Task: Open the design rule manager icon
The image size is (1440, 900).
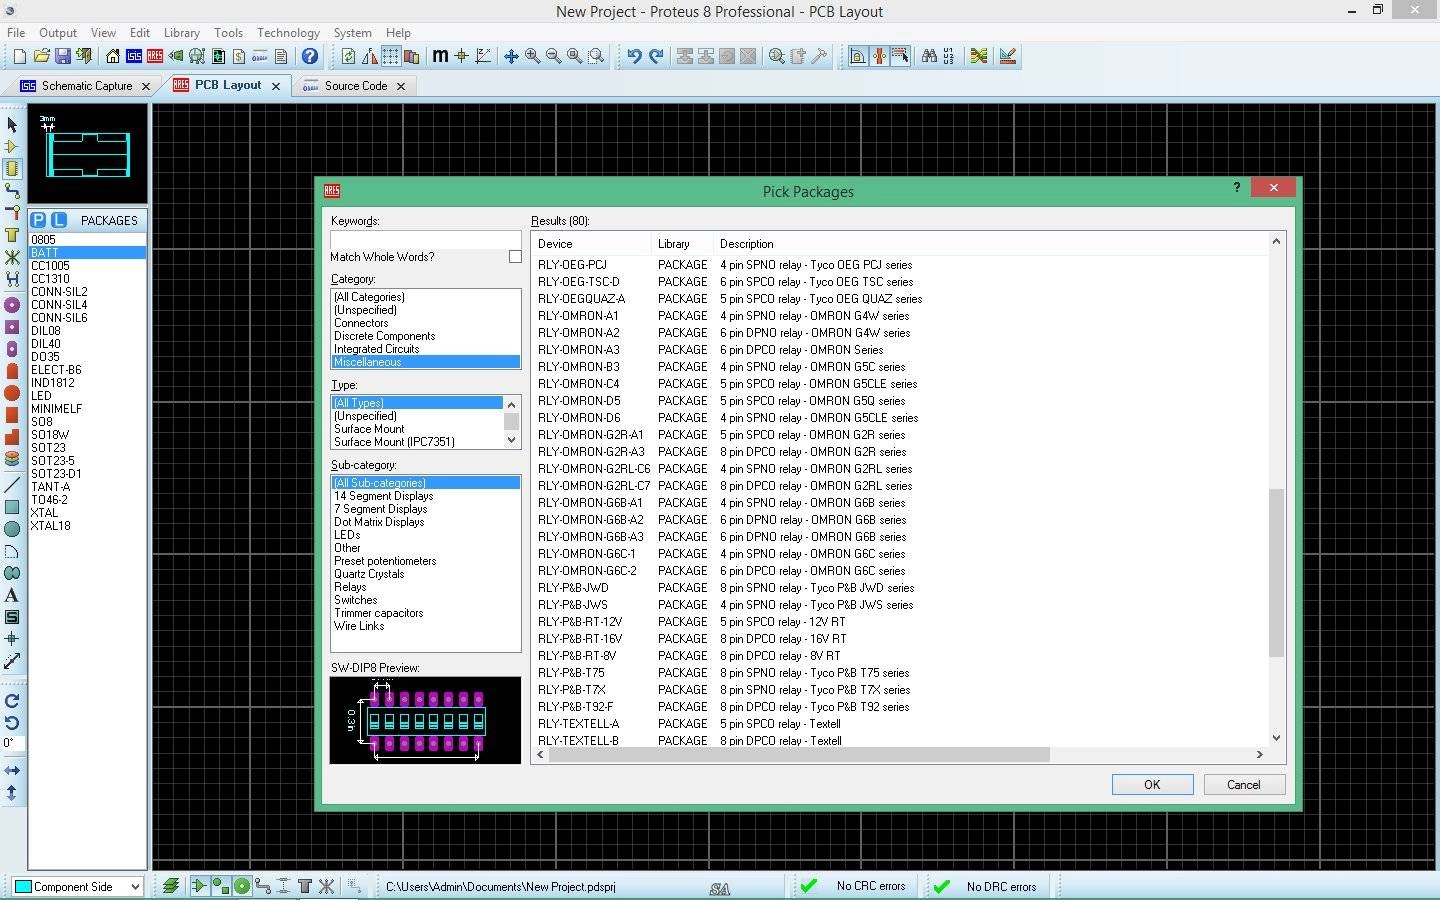Action: pos(1008,56)
